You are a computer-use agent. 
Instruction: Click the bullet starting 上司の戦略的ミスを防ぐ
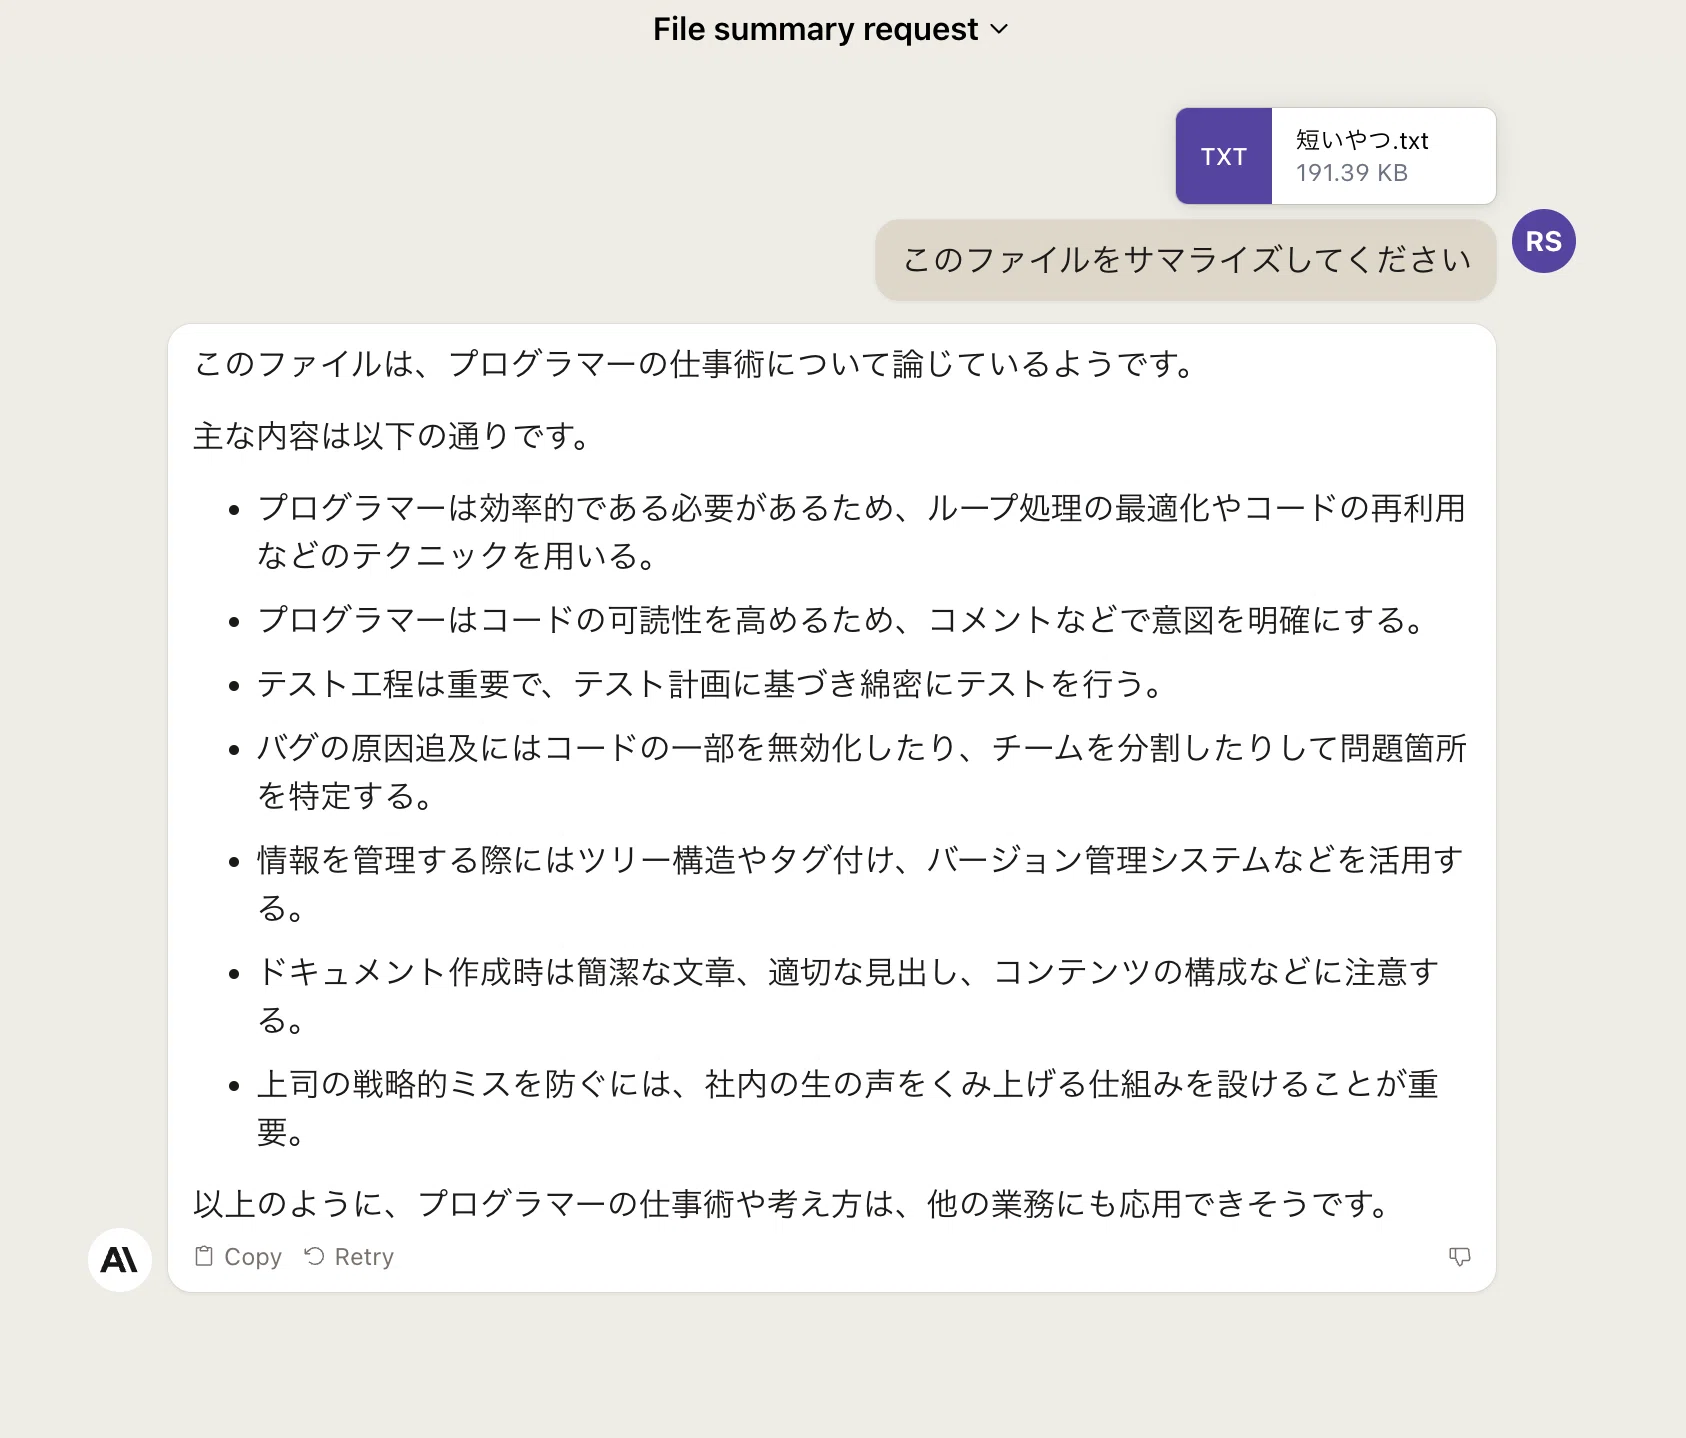click(x=848, y=1108)
